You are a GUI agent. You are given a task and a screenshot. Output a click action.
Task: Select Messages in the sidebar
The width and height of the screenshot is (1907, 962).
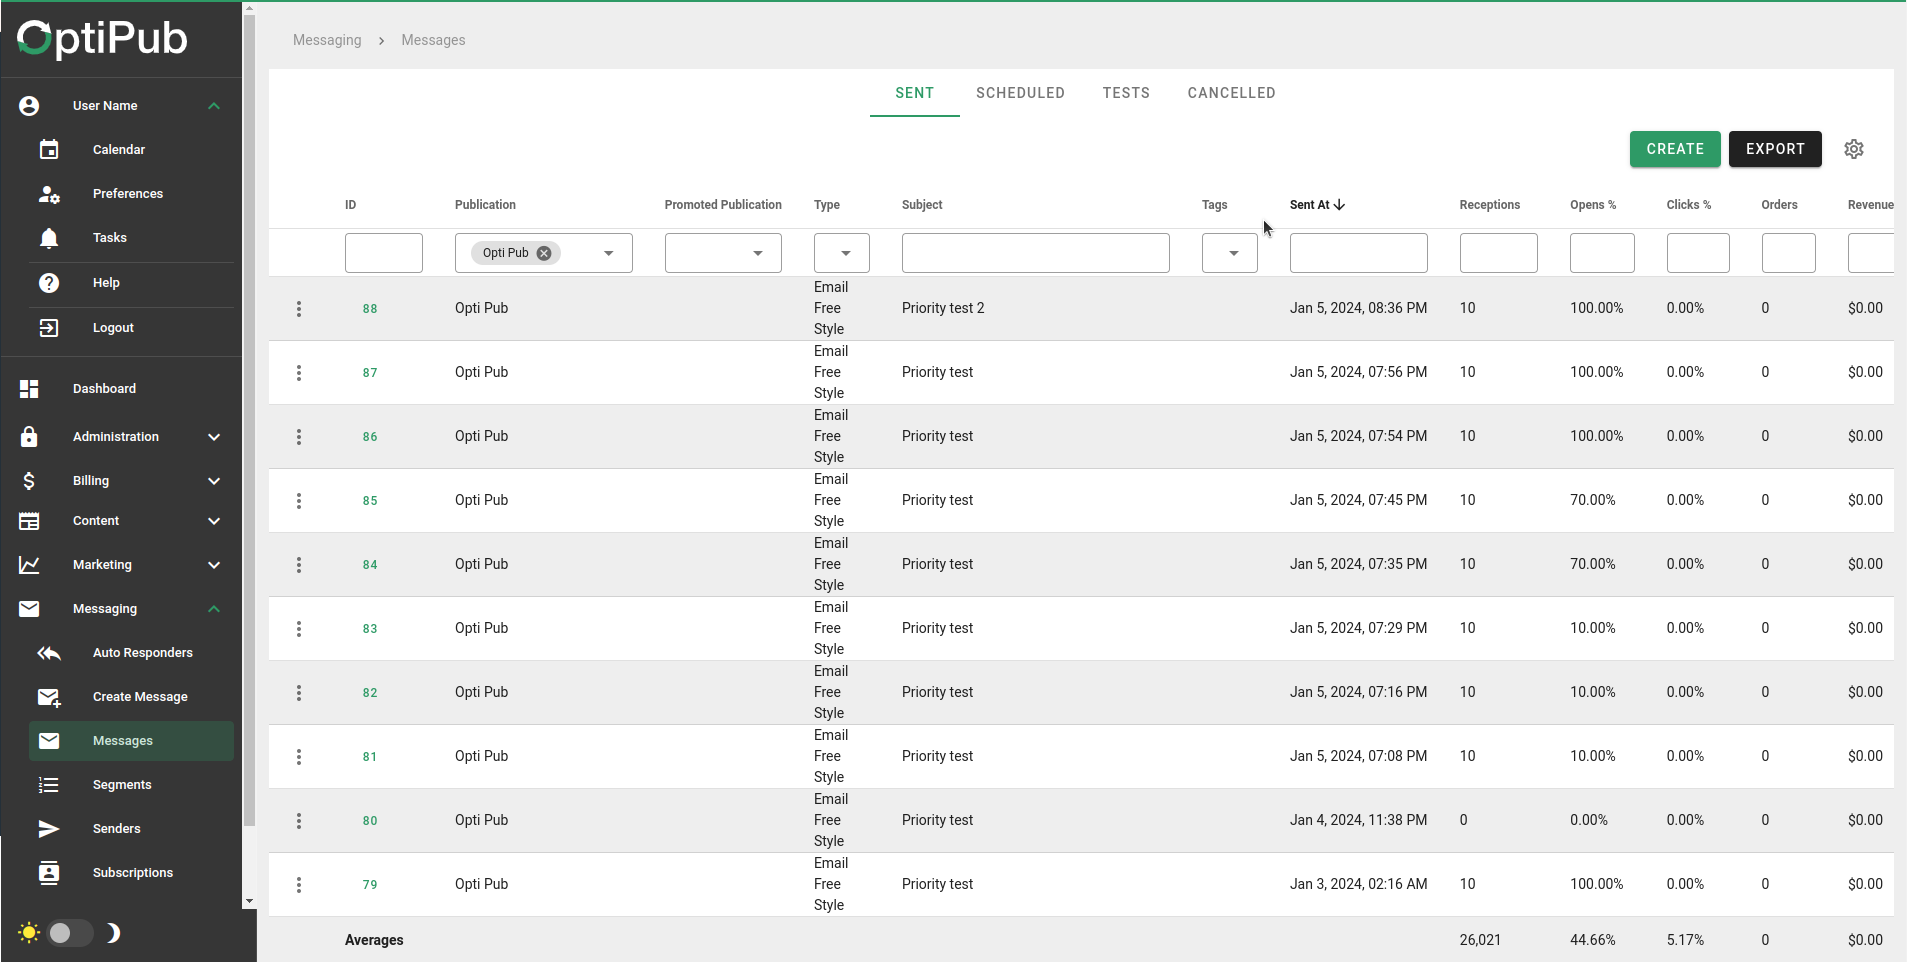[x=131, y=741]
